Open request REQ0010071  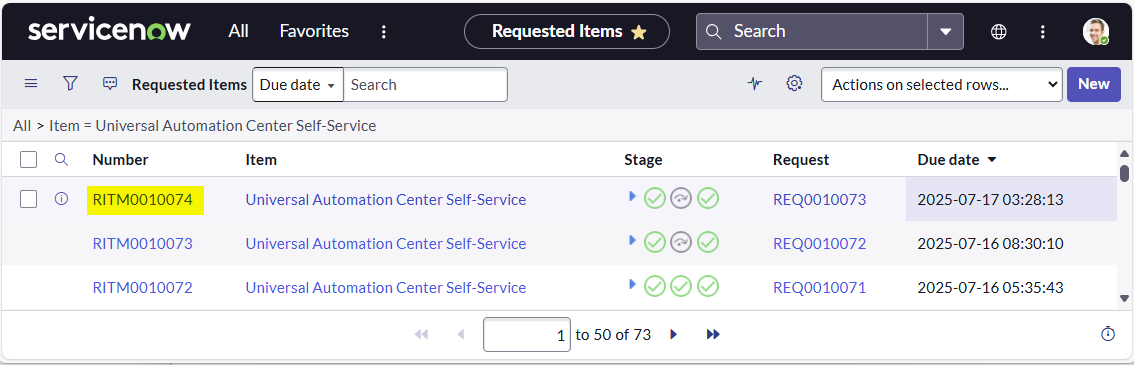point(819,288)
